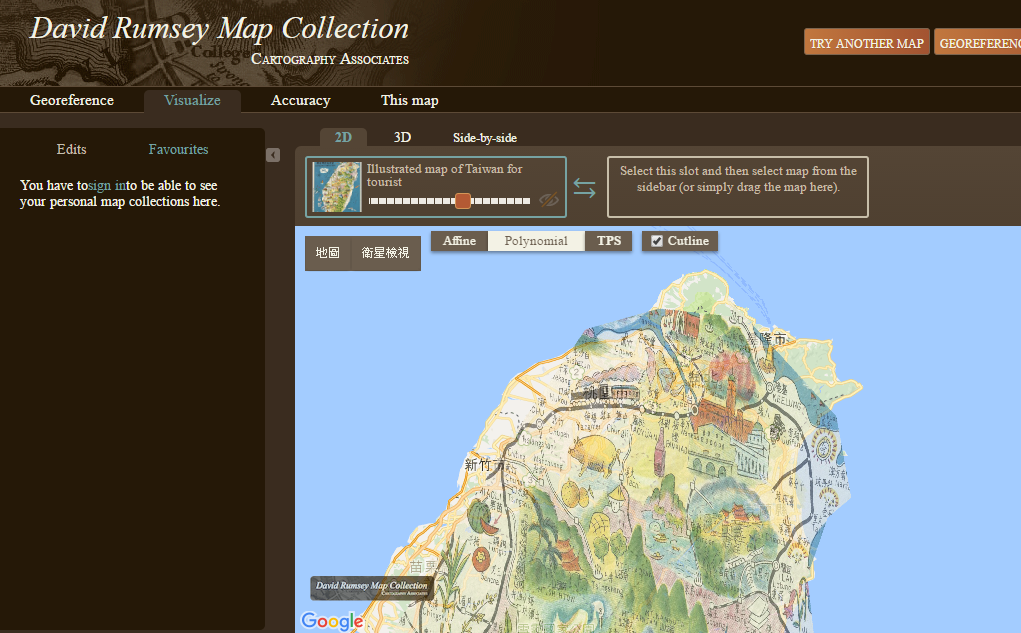This screenshot has height=633, width=1021.
Task: Switch base layer to 地圖 map
Action: tap(328, 253)
